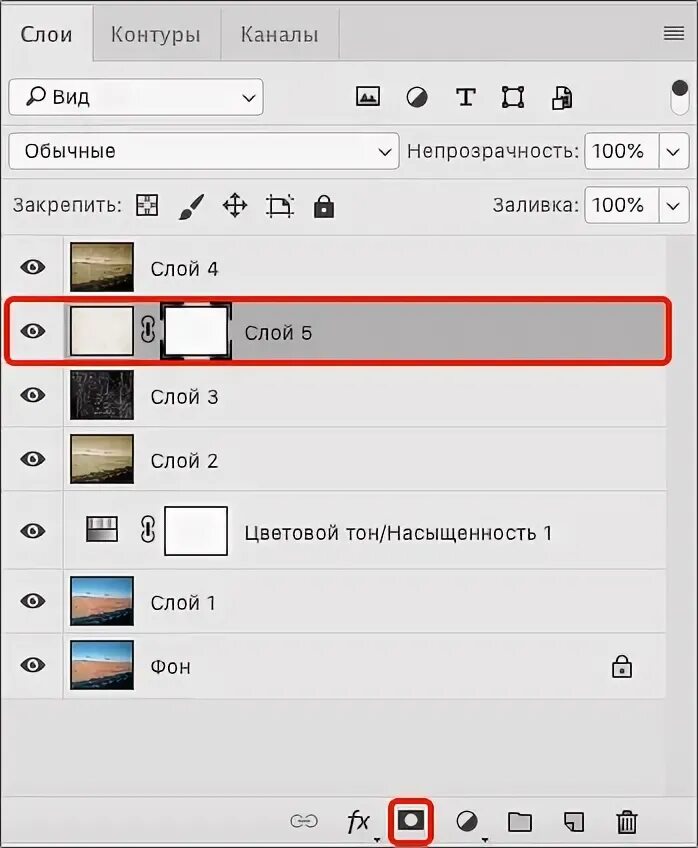698x848 pixels.
Task: Filter layers by smart object type
Action: tap(562, 98)
